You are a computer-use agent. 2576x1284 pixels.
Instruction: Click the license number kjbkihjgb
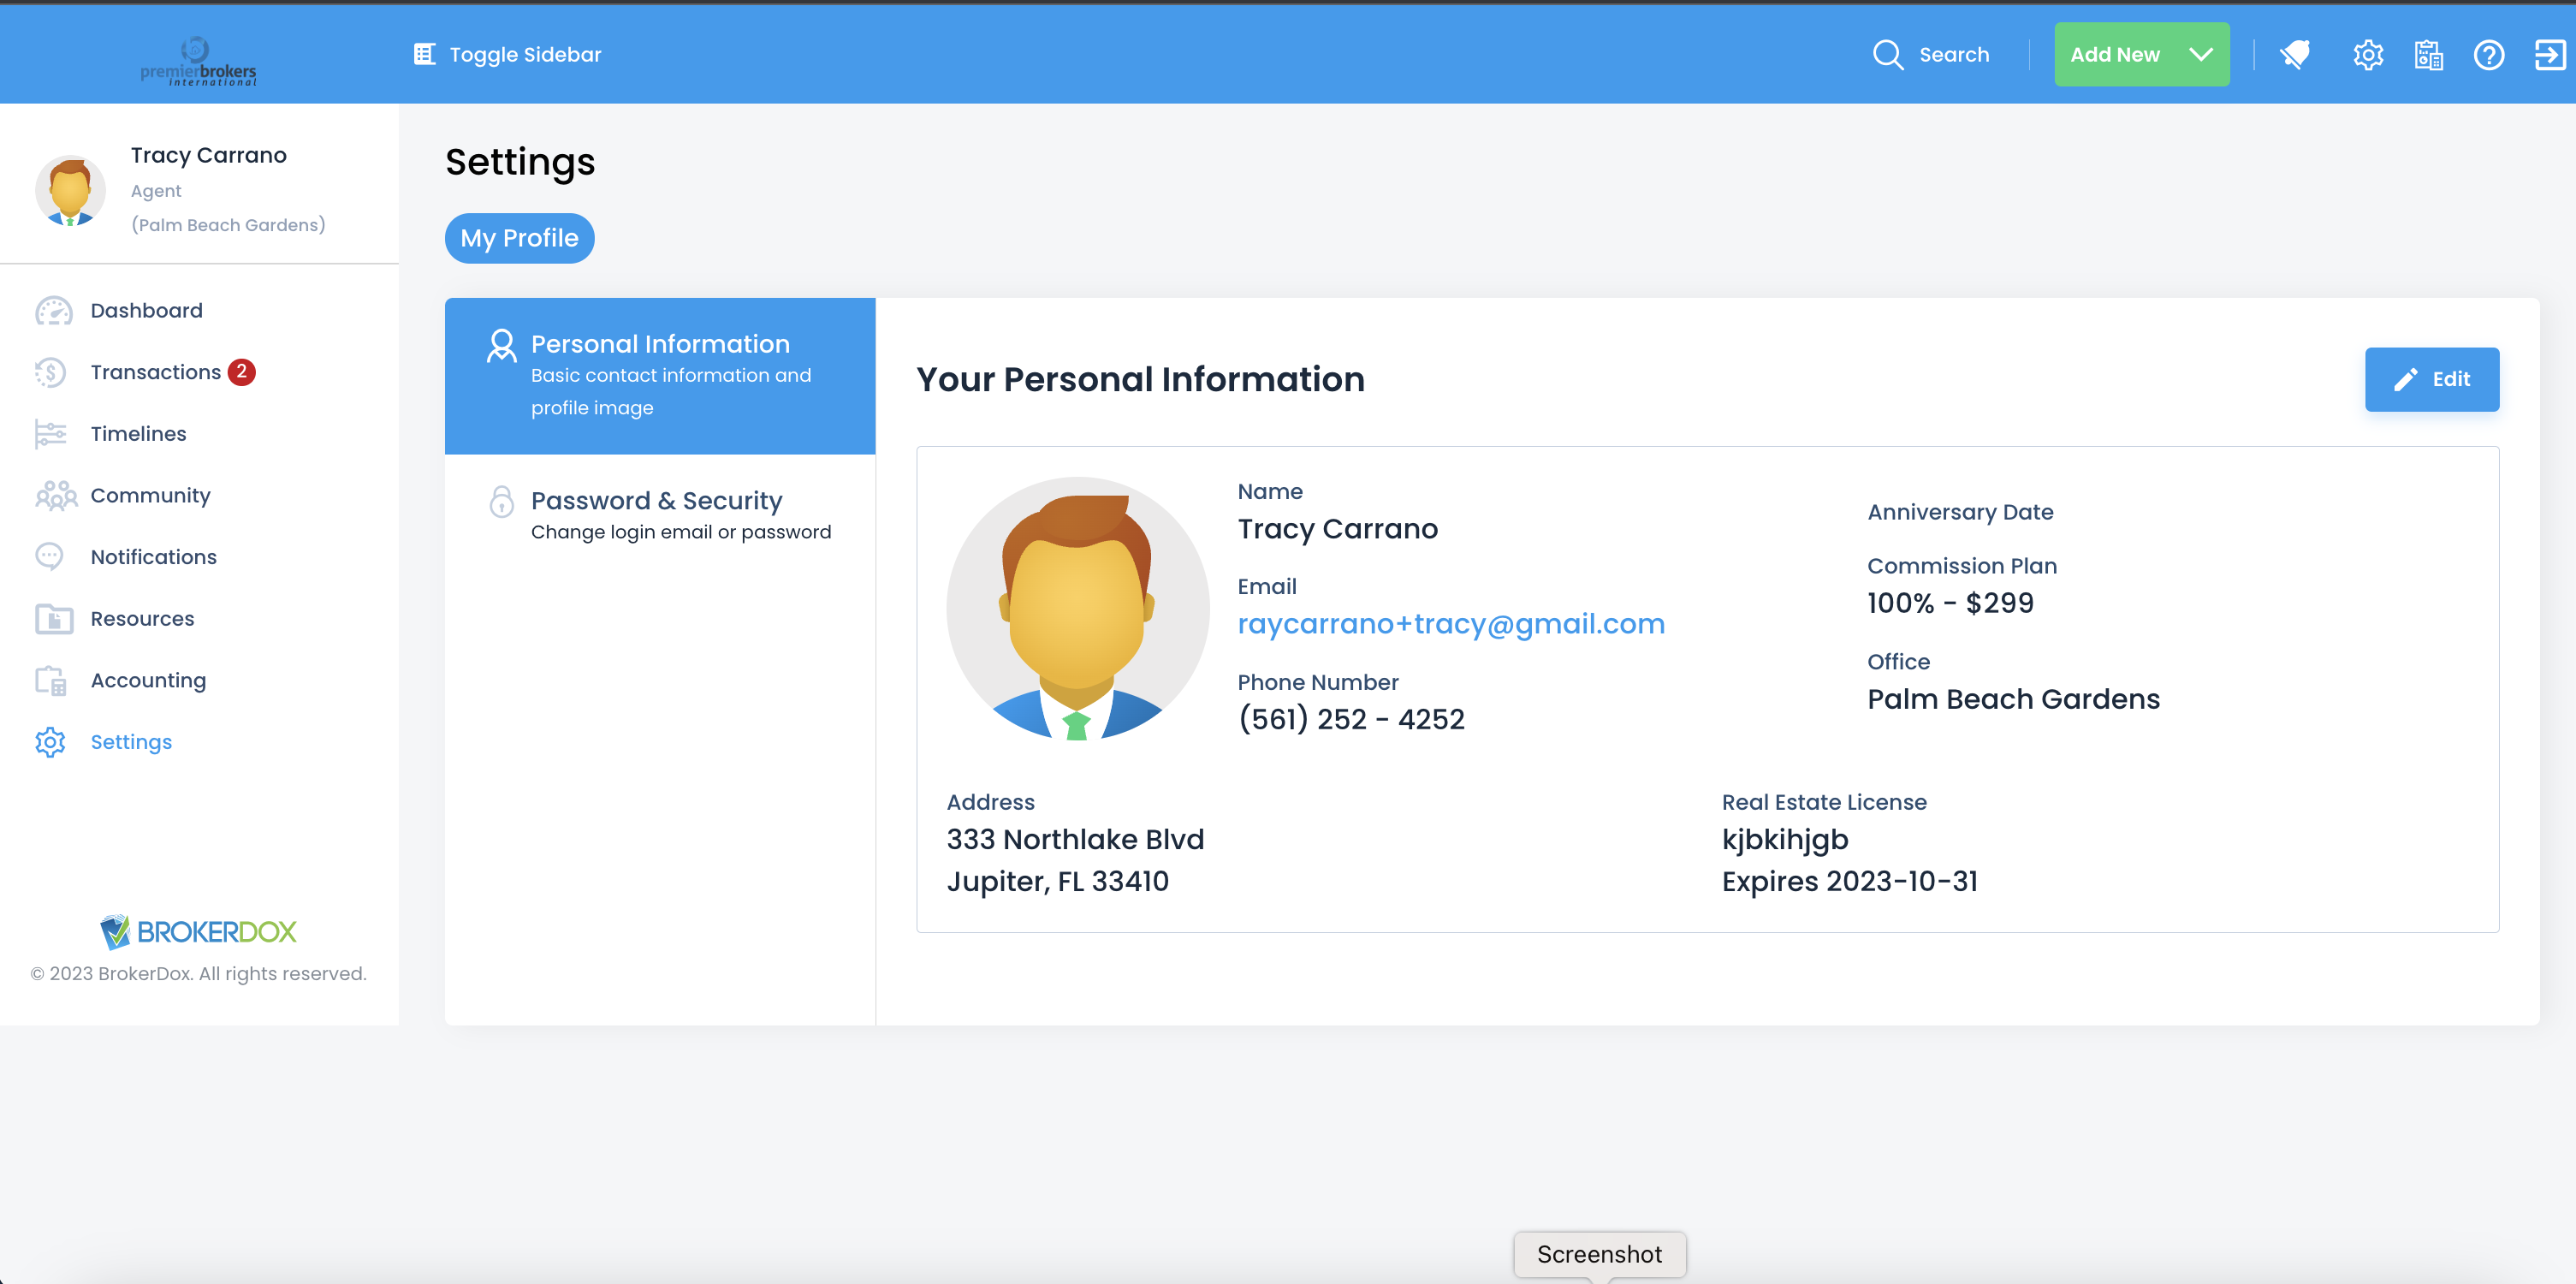pyautogui.click(x=1785, y=840)
